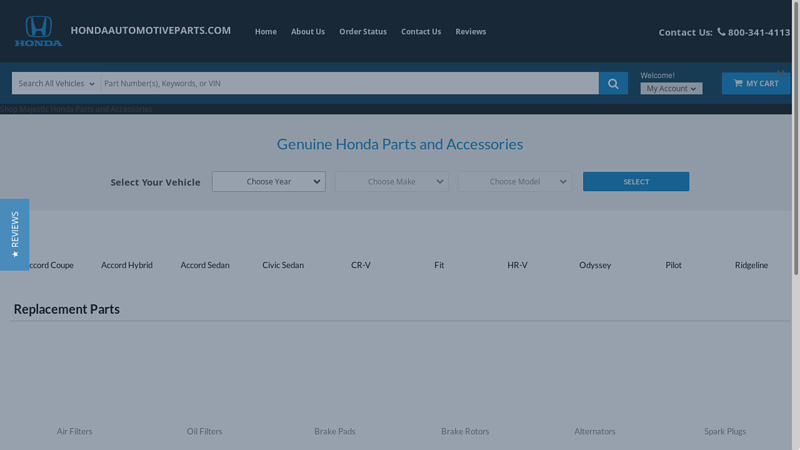The width and height of the screenshot is (800, 450).
Task: Select the Accord Hybrid model
Action: (127, 265)
